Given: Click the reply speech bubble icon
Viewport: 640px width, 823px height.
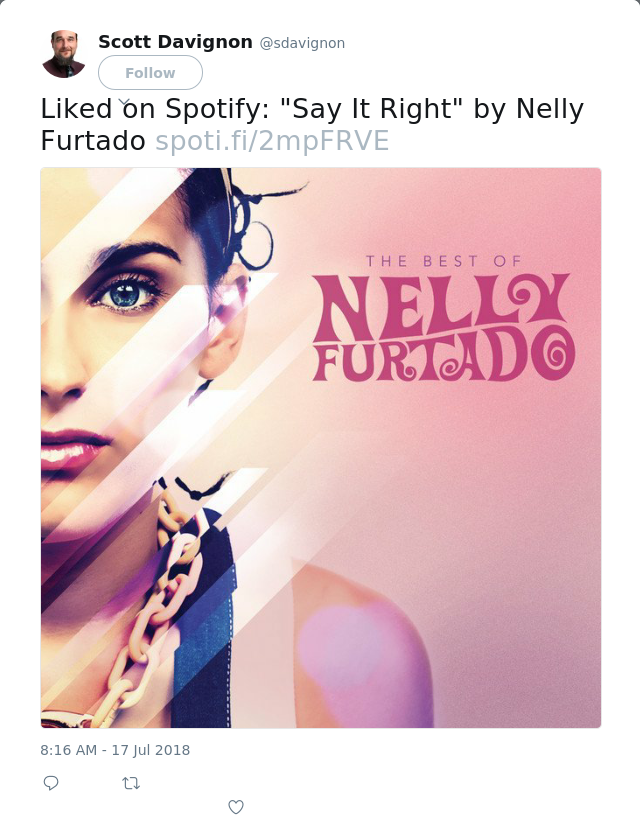Looking at the screenshot, I should pos(51,783).
